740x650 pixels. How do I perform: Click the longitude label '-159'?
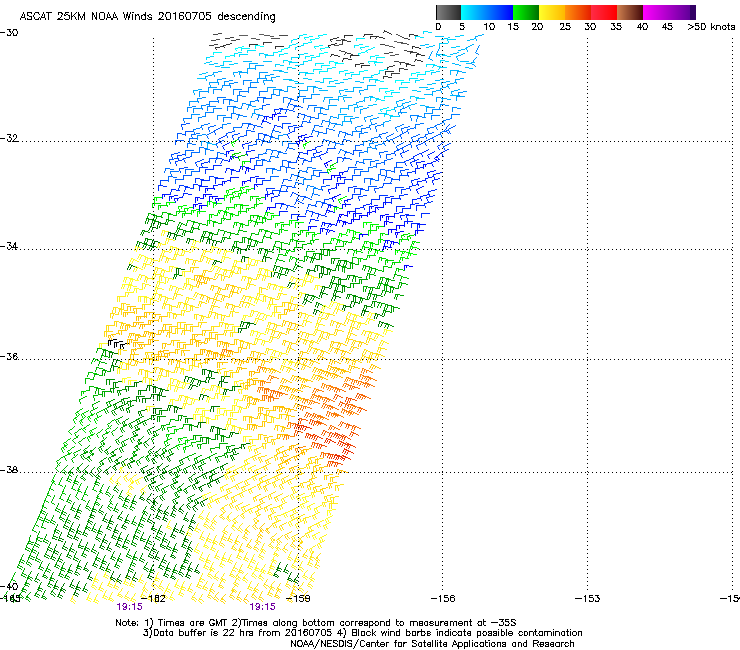click(298, 599)
